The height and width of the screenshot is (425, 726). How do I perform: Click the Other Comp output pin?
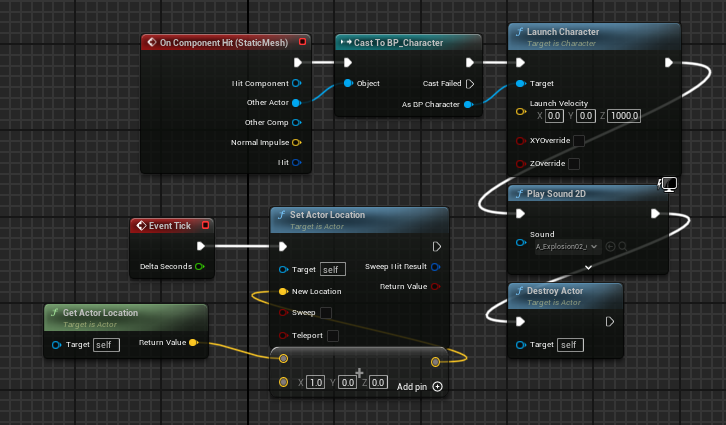[297, 123]
